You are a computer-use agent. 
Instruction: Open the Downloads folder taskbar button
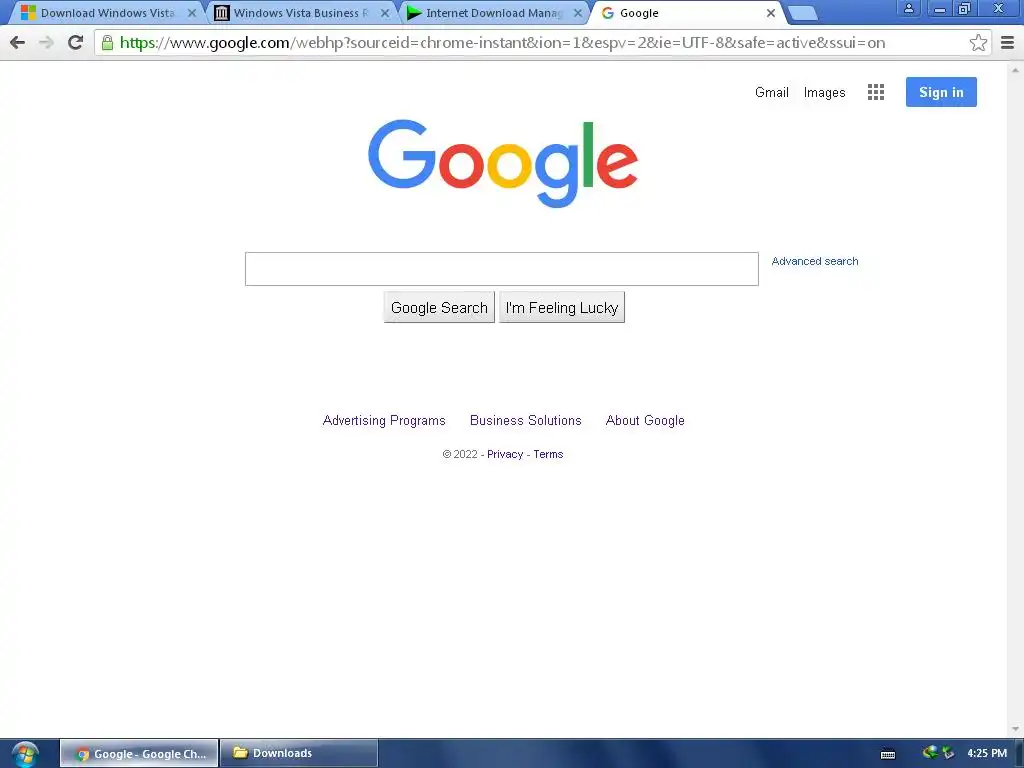click(299, 754)
